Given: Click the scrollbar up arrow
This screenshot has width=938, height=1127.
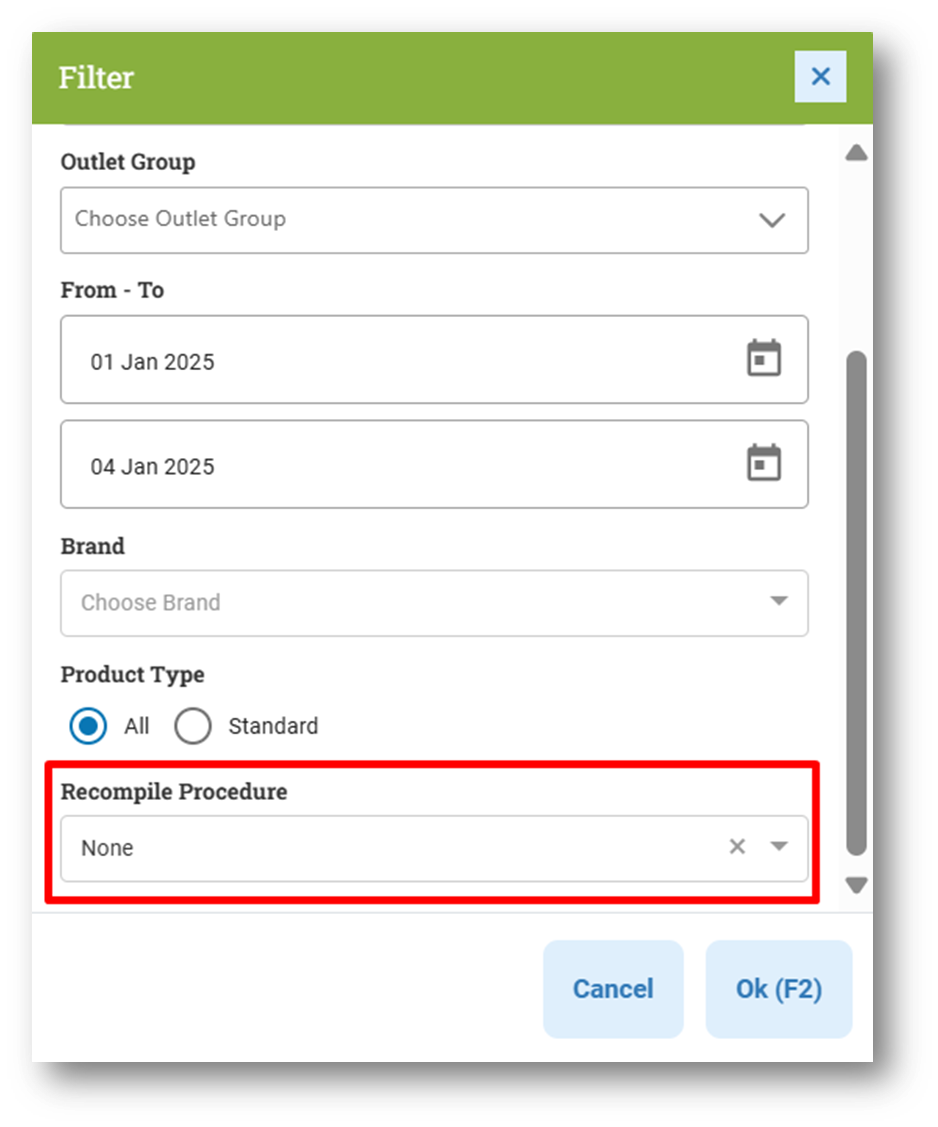Looking at the screenshot, I should pos(856,152).
